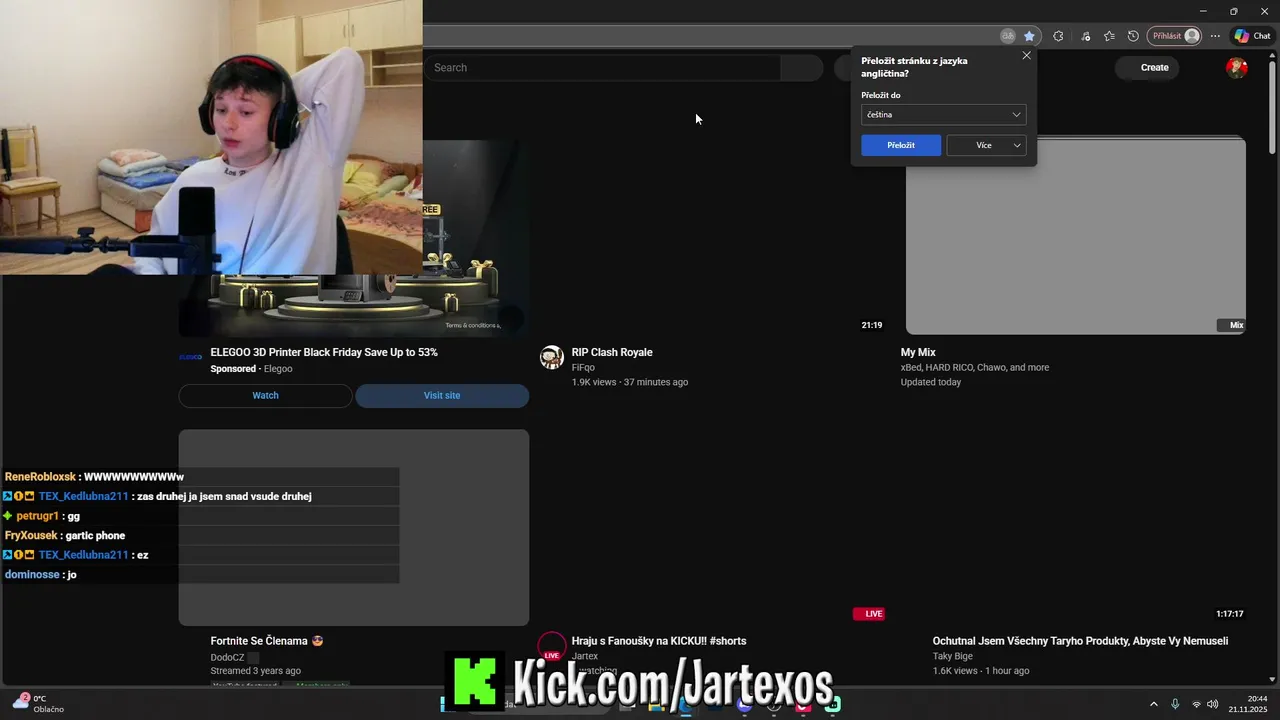Viewport: 1280px width, 720px height.
Task: Click the Watch button under ELEGOO ad
Action: [265, 395]
